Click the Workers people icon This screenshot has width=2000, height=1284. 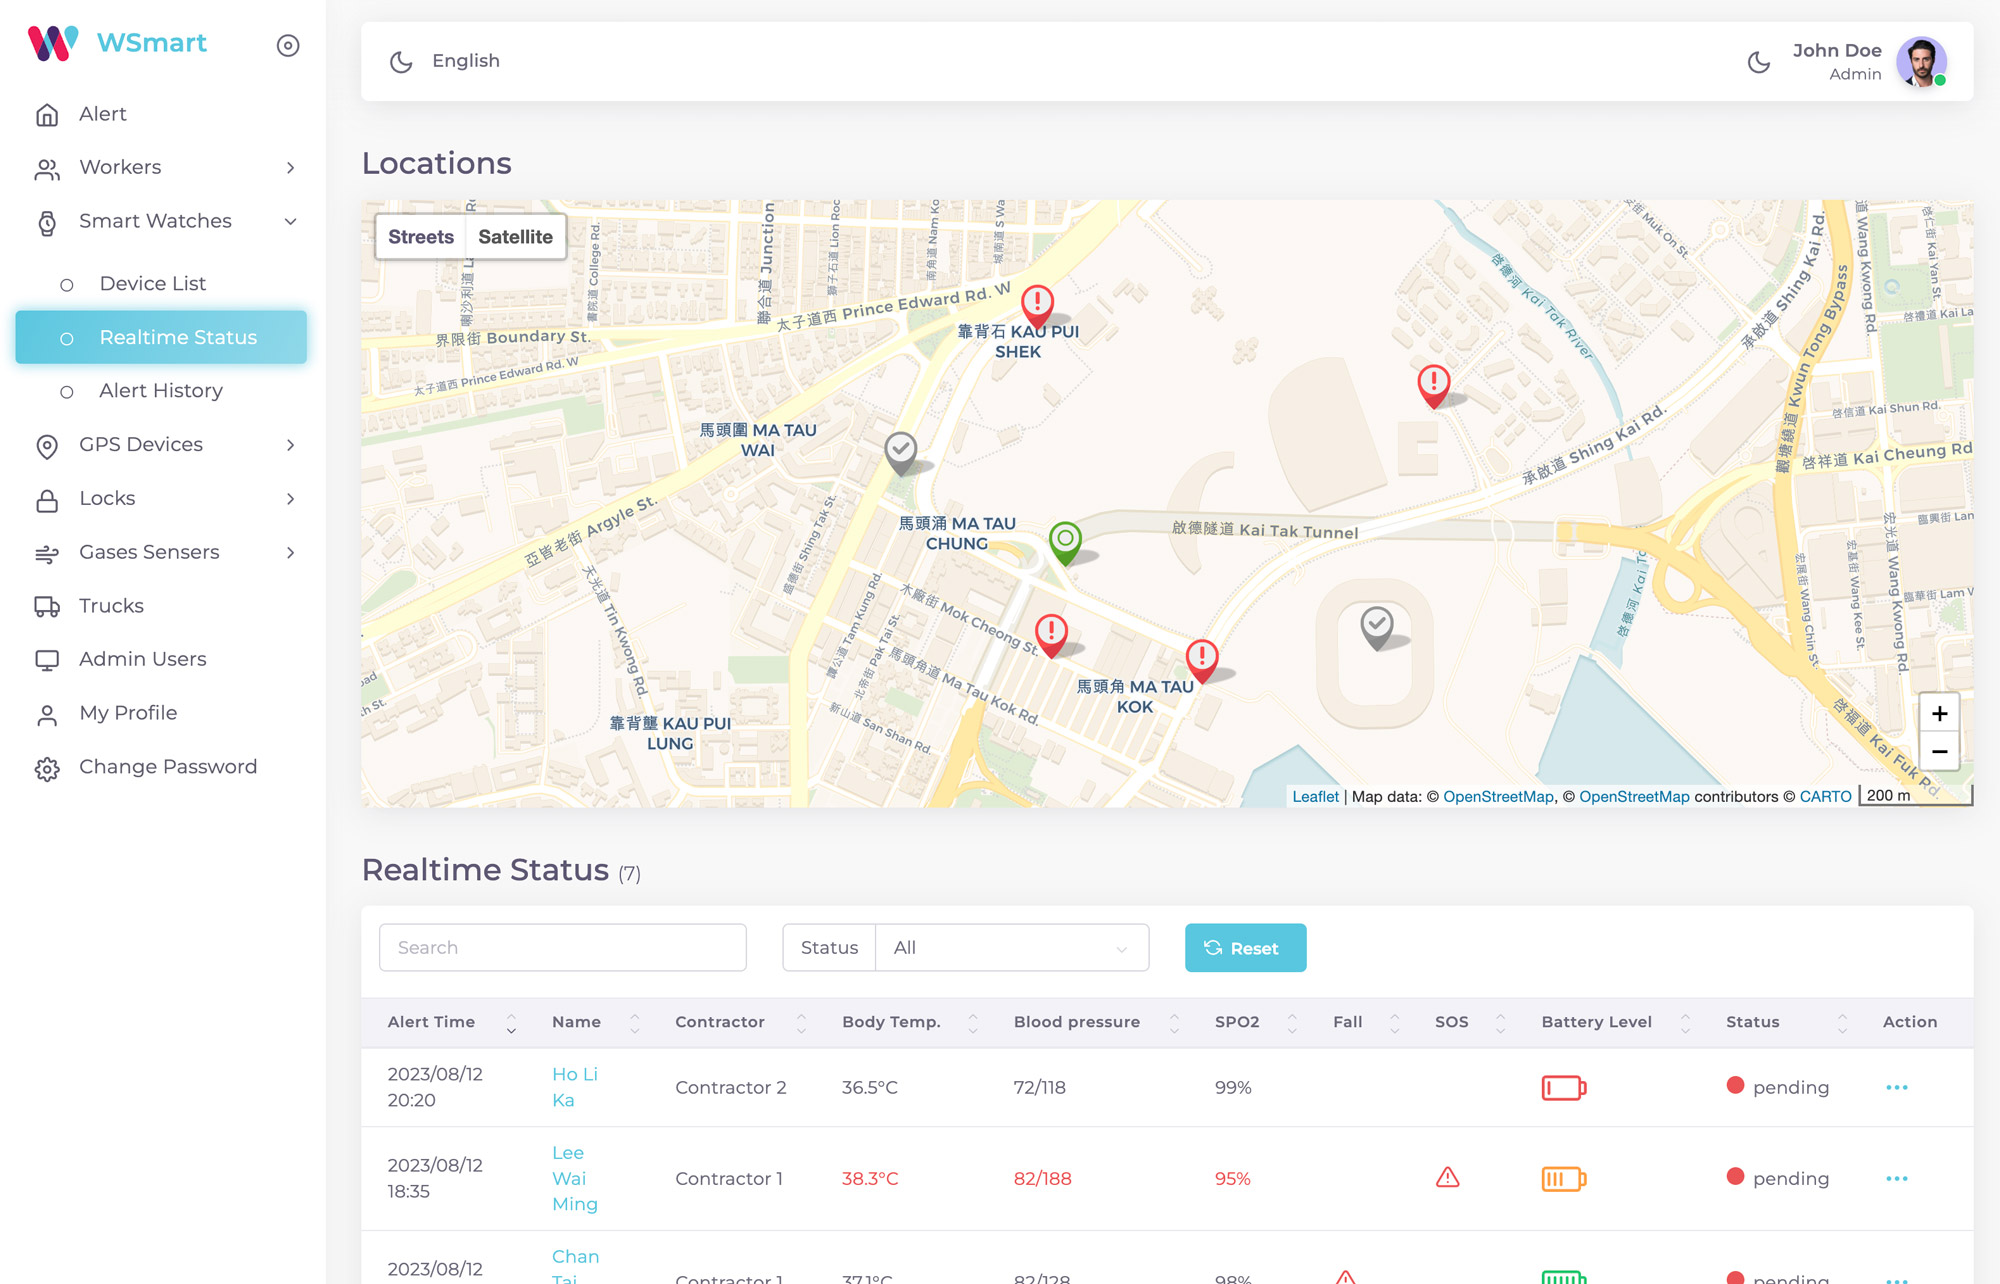[47, 169]
